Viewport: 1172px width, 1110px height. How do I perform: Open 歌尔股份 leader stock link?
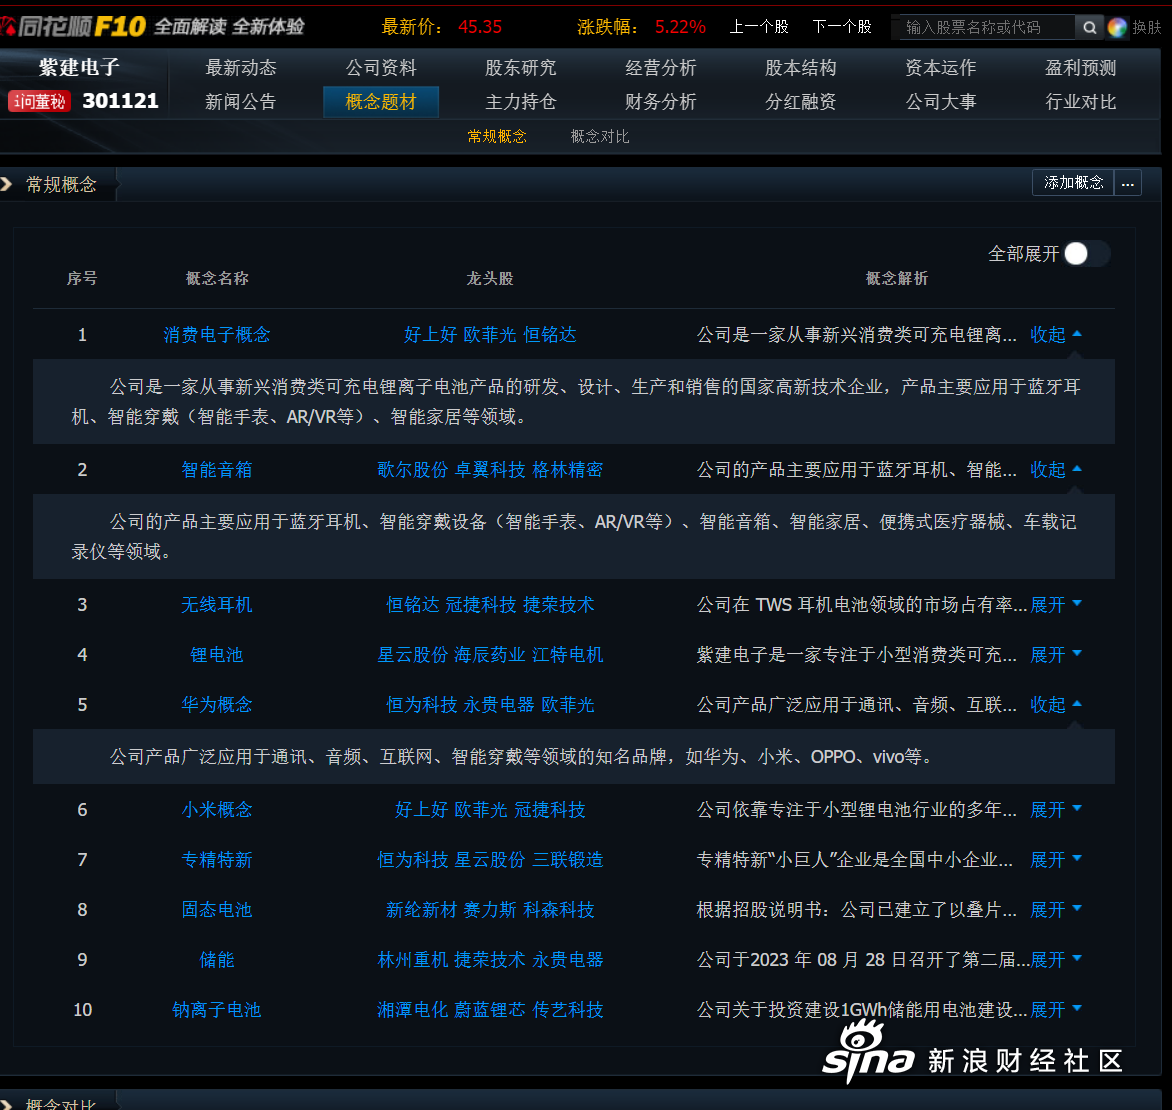click(x=413, y=469)
